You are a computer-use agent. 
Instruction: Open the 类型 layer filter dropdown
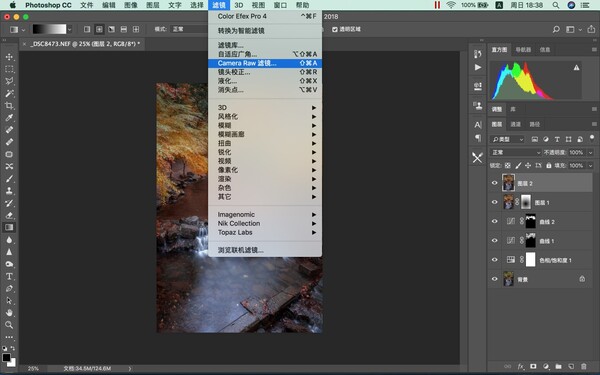pyautogui.click(x=507, y=139)
